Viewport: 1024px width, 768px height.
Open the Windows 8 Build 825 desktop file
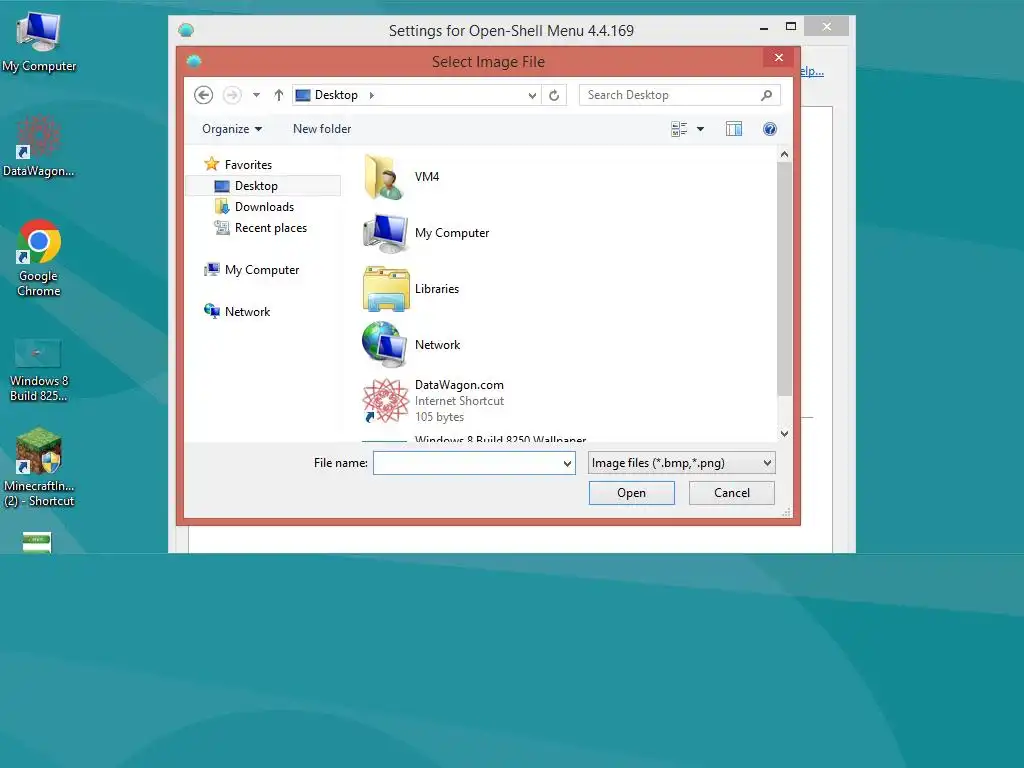[39, 370]
